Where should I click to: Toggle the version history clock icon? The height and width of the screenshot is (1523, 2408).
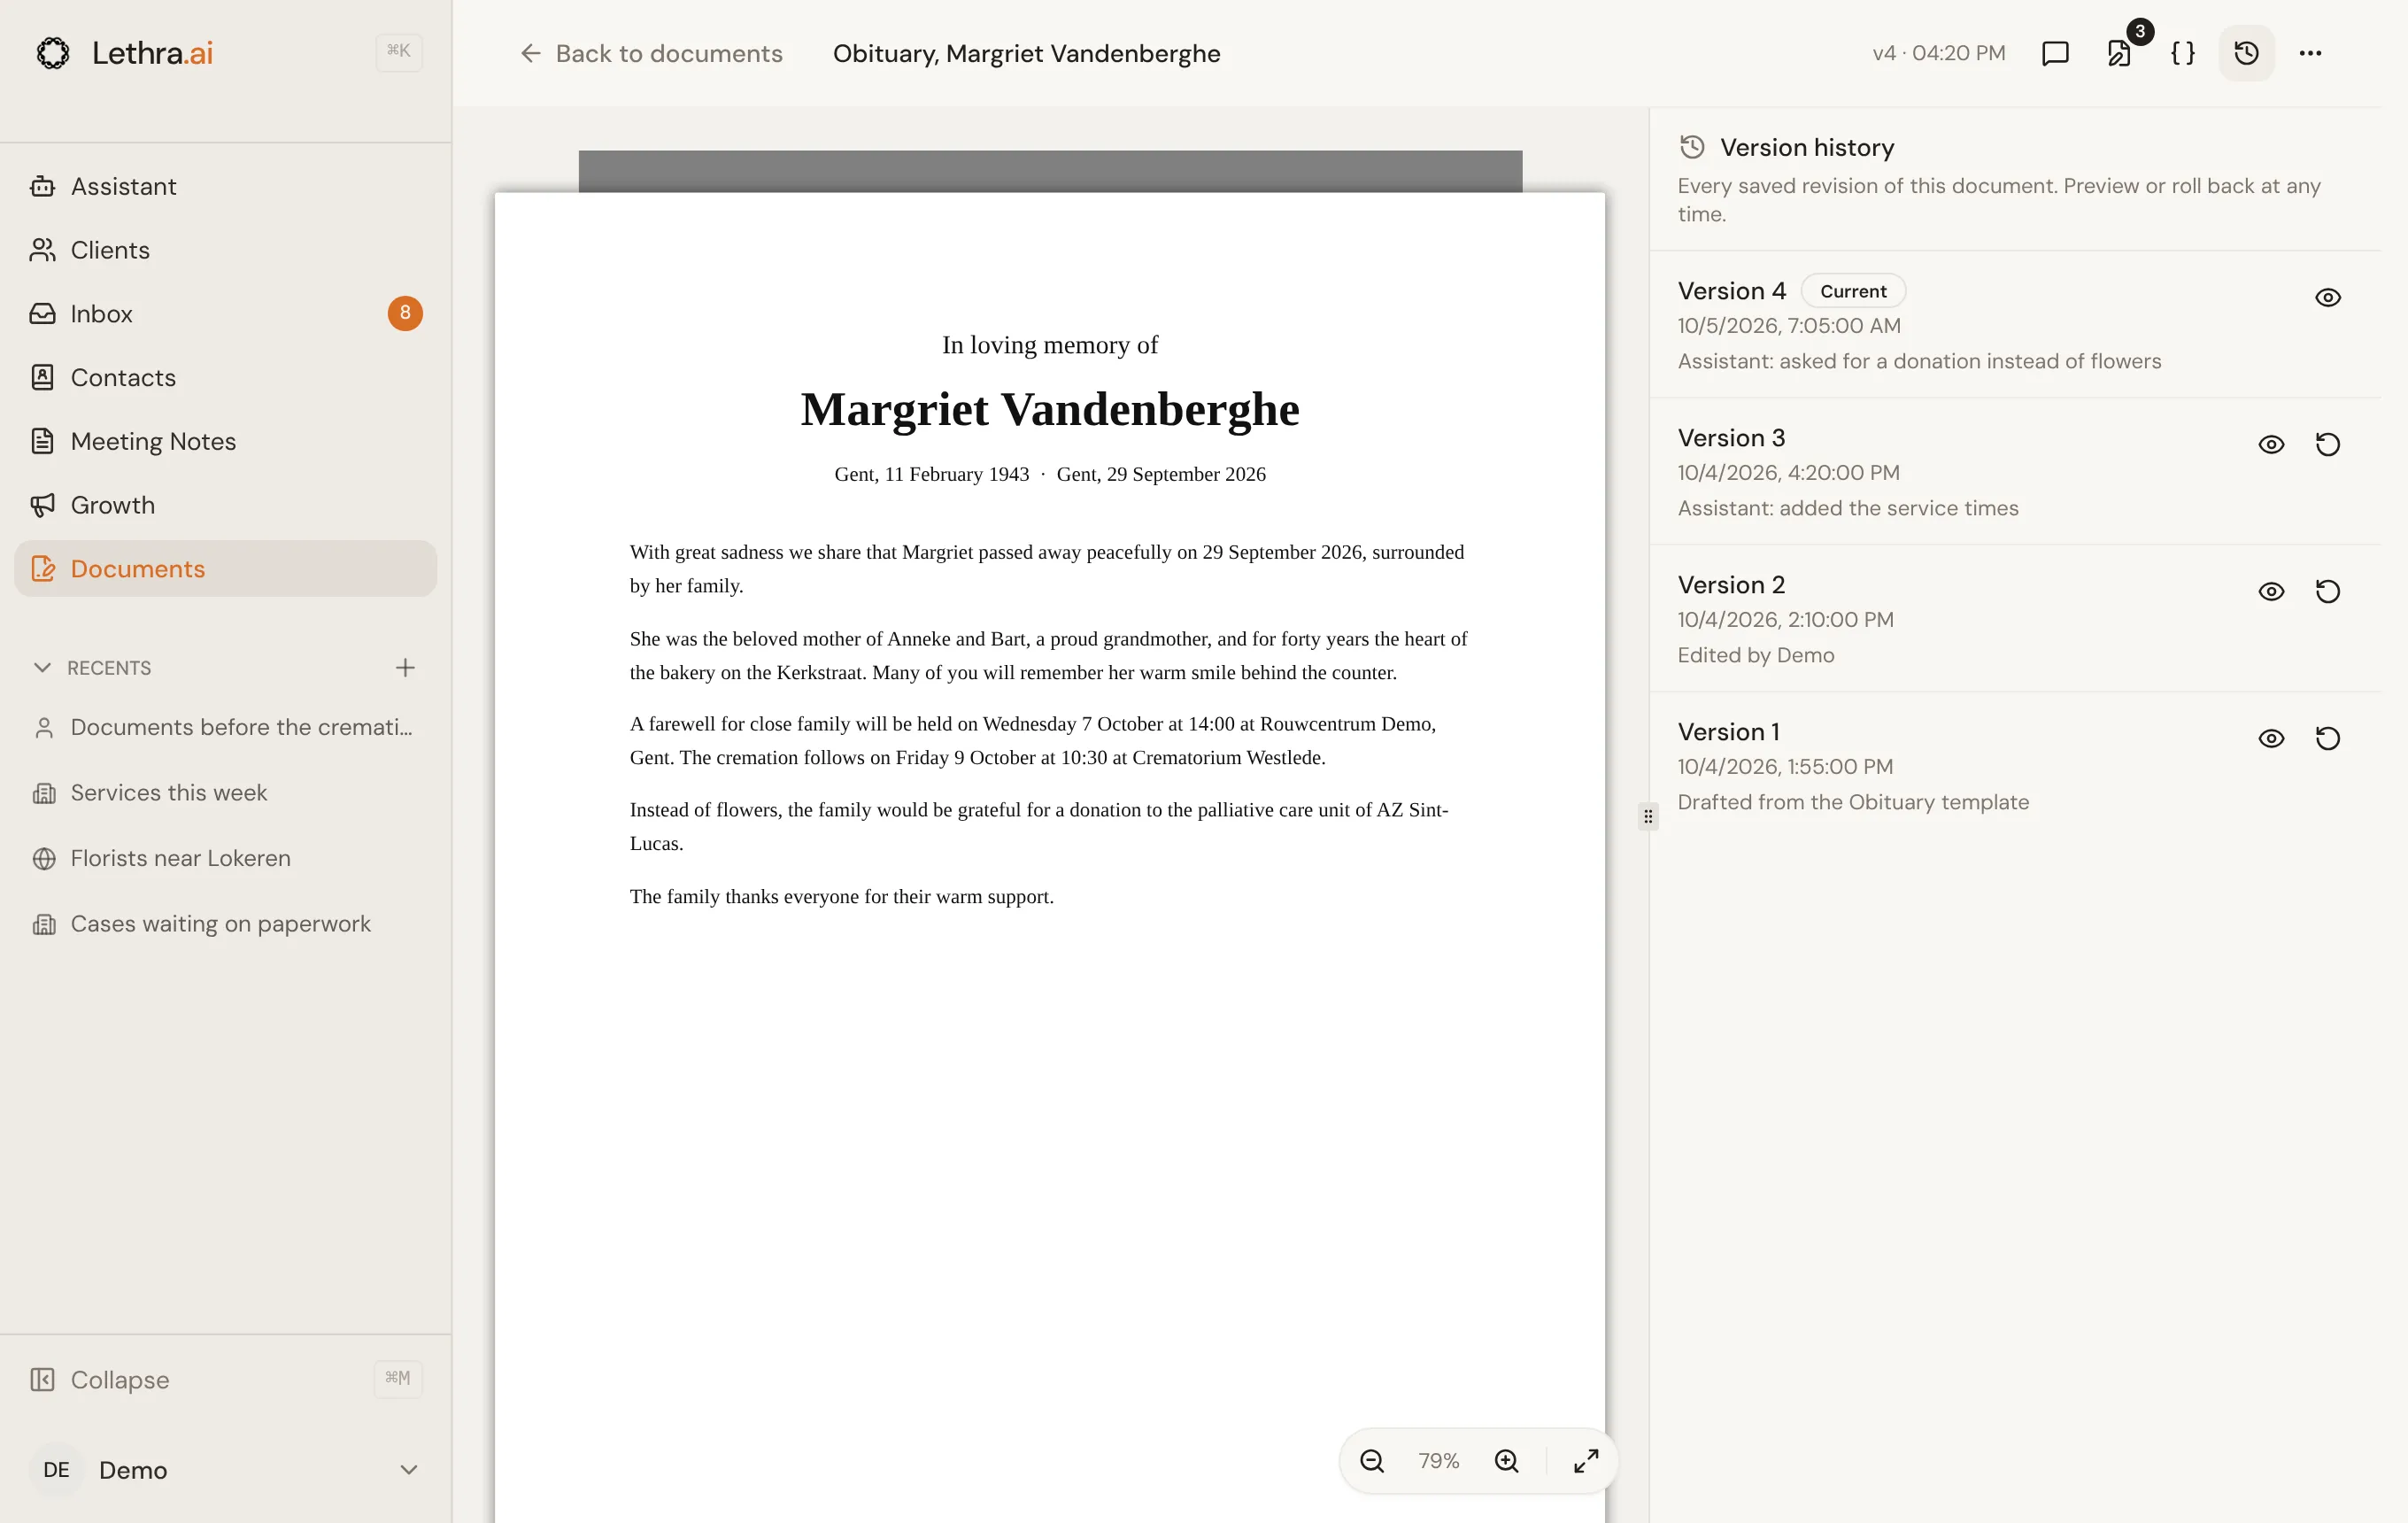click(x=2246, y=53)
